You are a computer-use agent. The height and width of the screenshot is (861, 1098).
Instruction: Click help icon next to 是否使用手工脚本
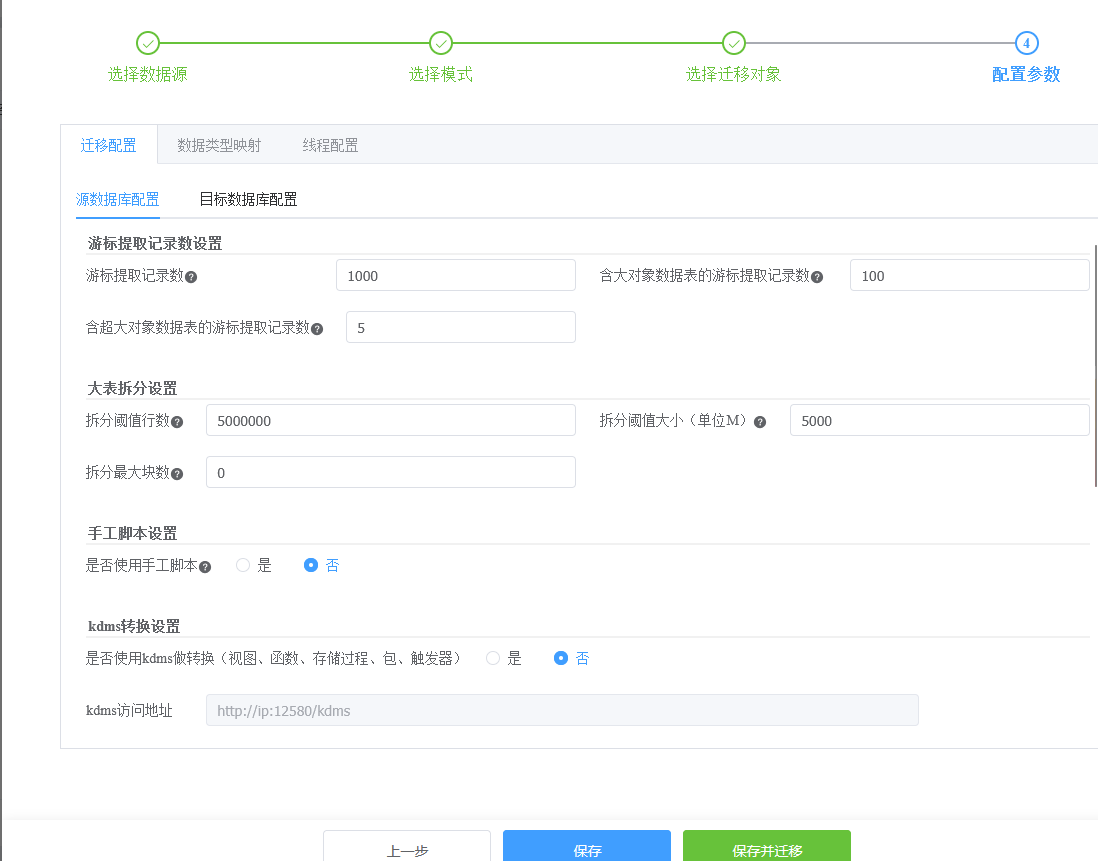click(205, 567)
